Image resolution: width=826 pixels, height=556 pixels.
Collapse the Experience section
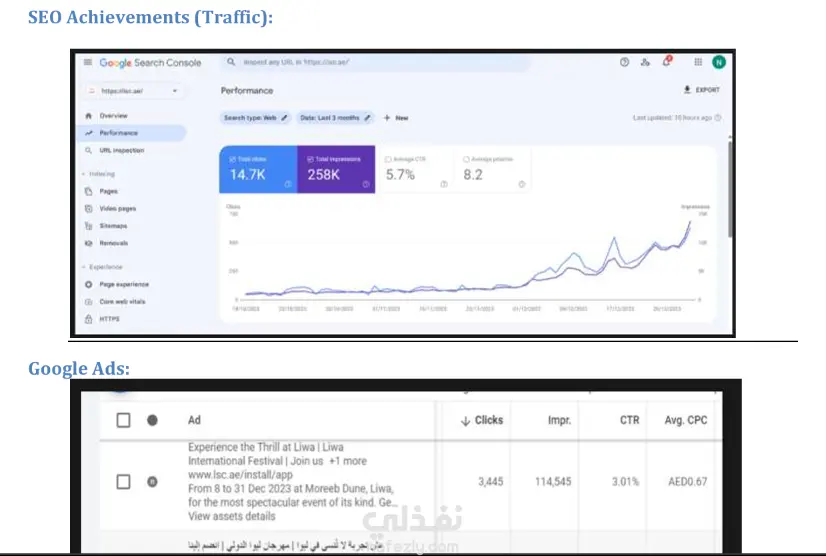tap(102, 267)
